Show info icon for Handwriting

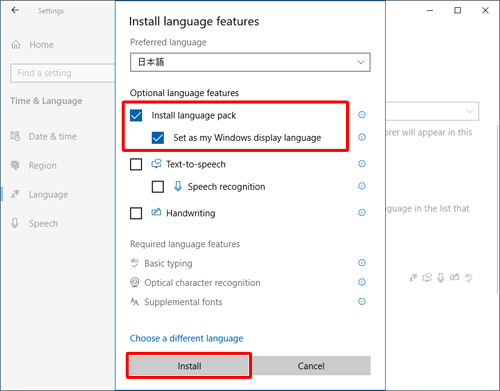point(362,213)
